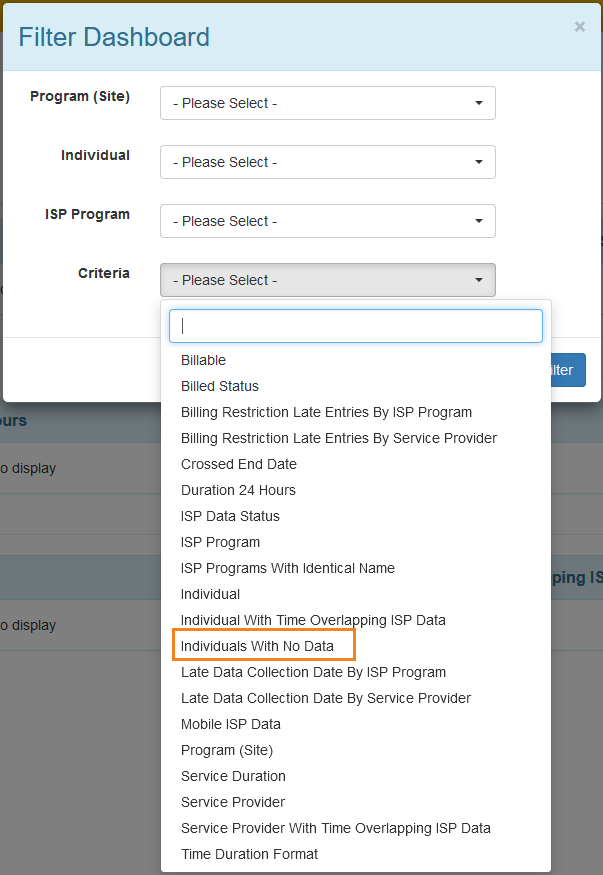This screenshot has width=603, height=875.
Task: Expand the ISP Program dropdown
Action: coord(327,221)
